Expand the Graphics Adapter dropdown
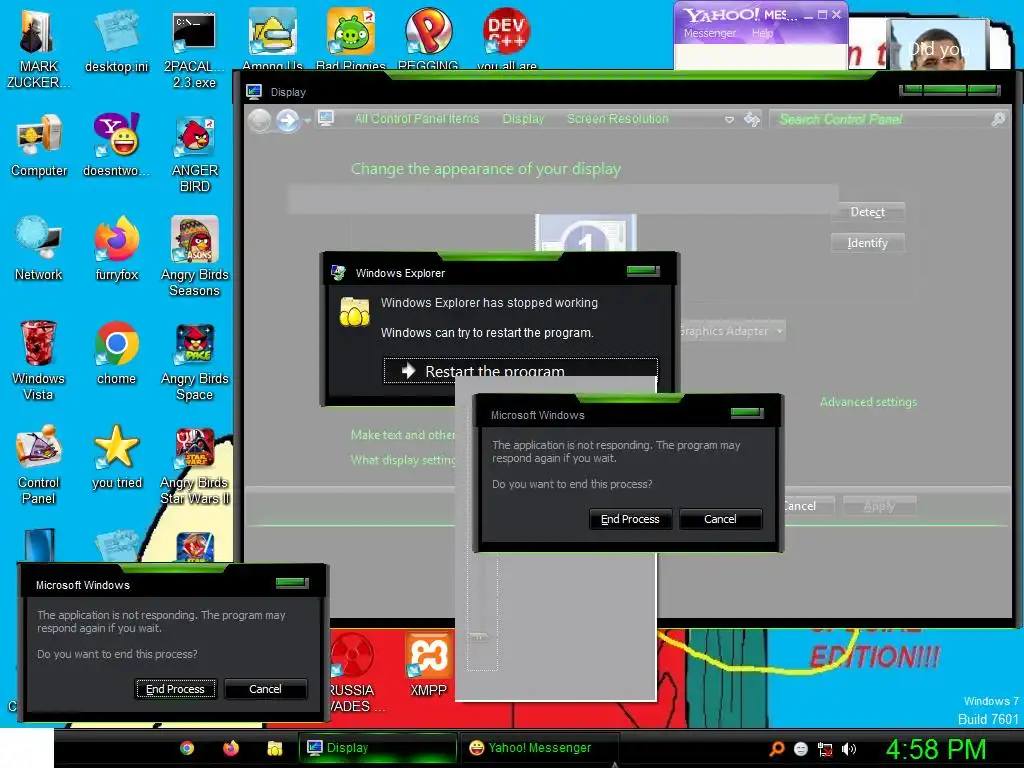 click(x=779, y=331)
